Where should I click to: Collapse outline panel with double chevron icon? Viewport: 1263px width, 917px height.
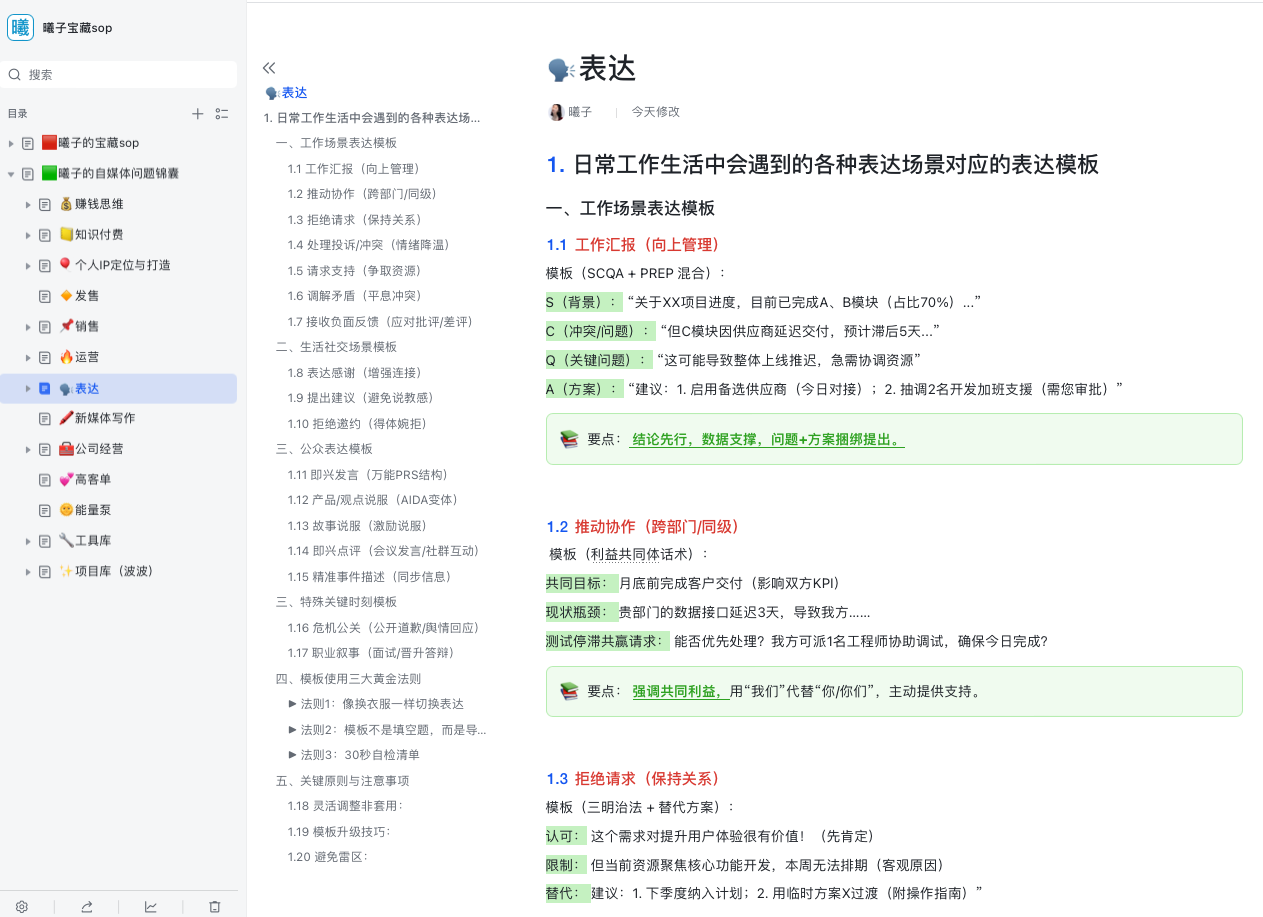pyautogui.click(x=269, y=68)
